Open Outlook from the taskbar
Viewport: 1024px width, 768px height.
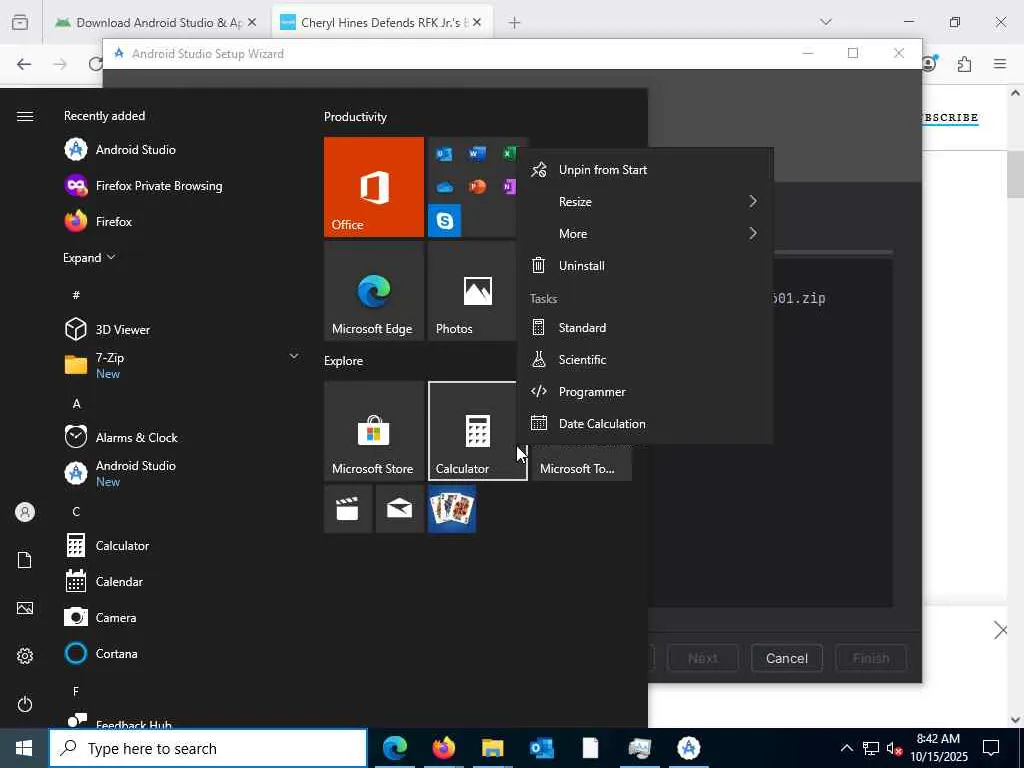pos(542,748)
